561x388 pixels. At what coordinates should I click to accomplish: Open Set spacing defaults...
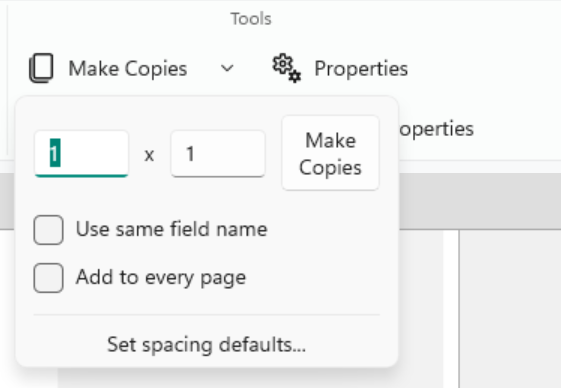[x=206, y=345]
